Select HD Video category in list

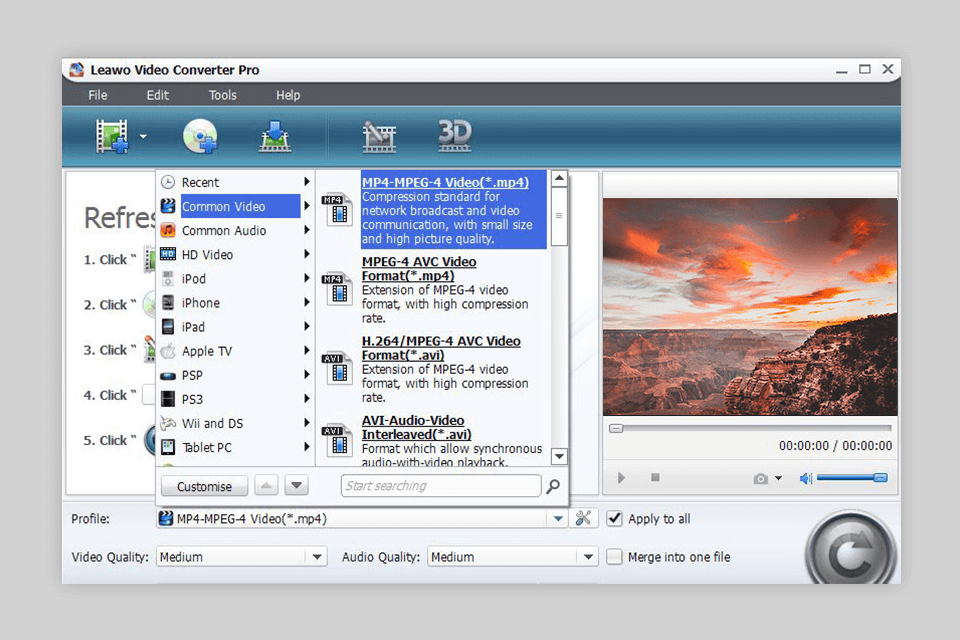(207, 255)
